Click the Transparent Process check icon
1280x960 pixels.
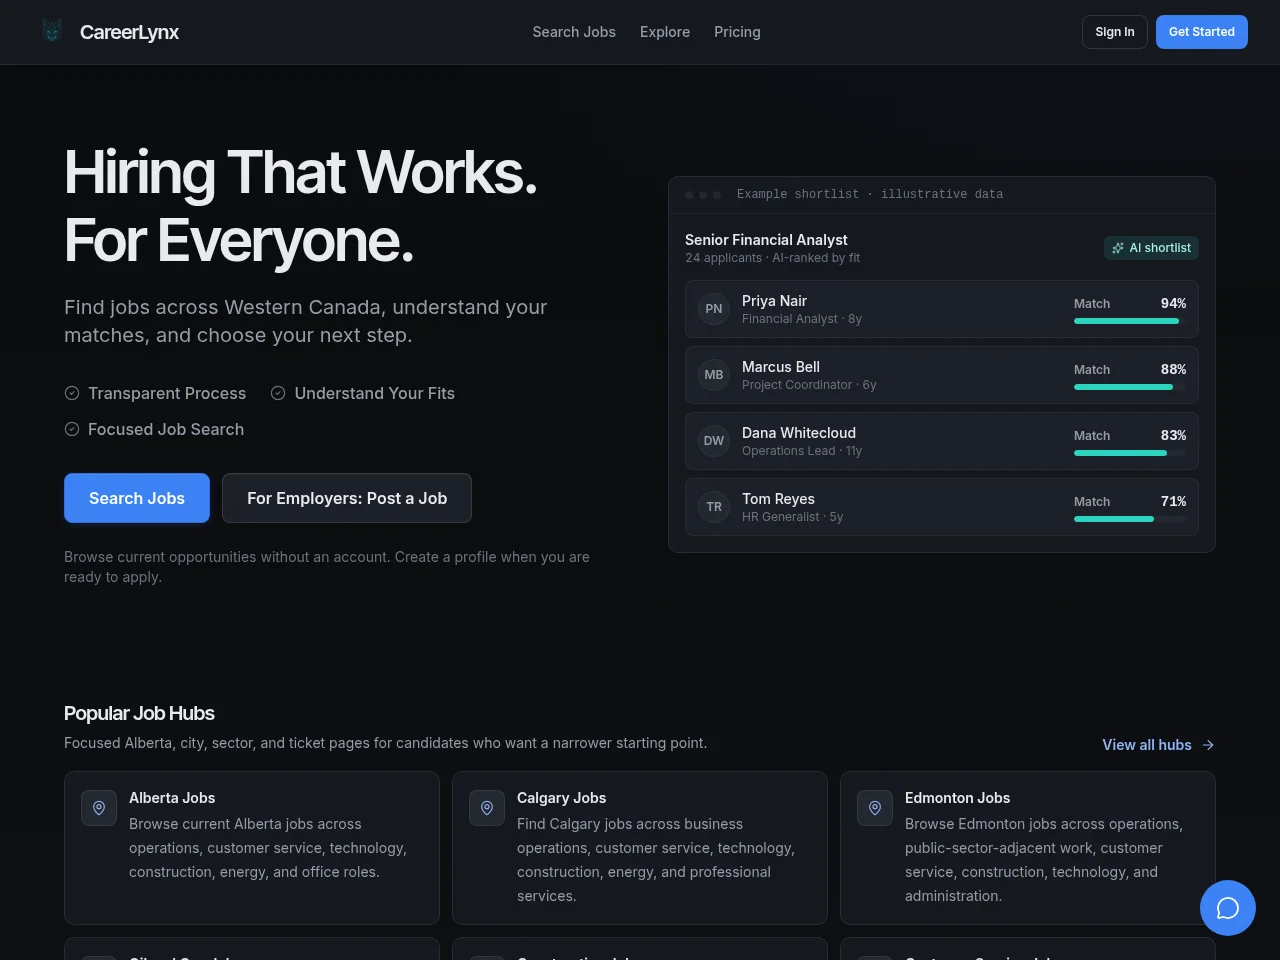[72, 393]
